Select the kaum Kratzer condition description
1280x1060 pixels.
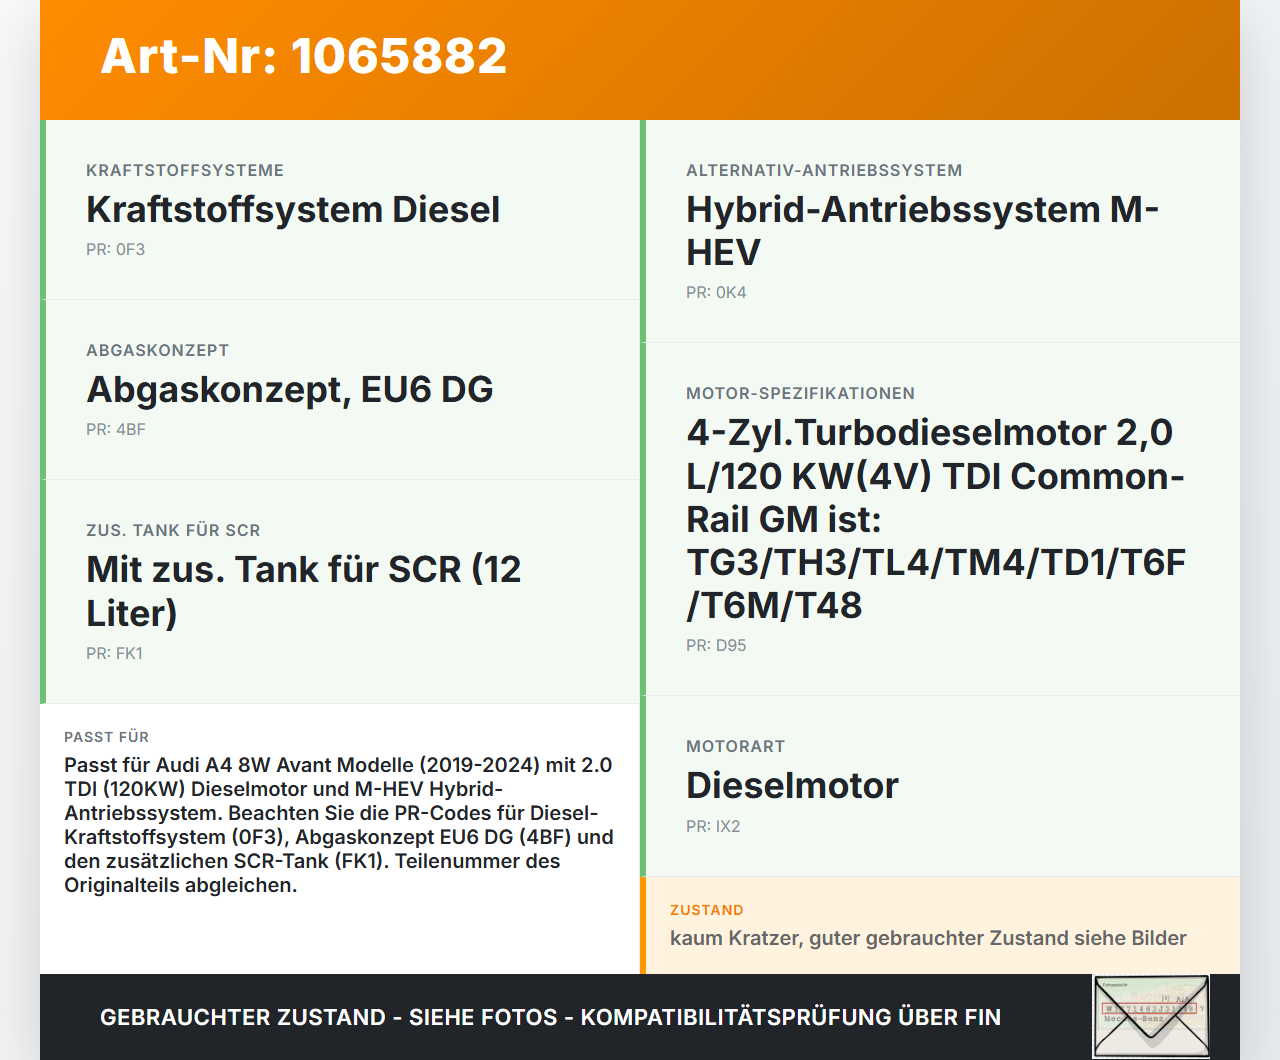(x=928, y=938)
